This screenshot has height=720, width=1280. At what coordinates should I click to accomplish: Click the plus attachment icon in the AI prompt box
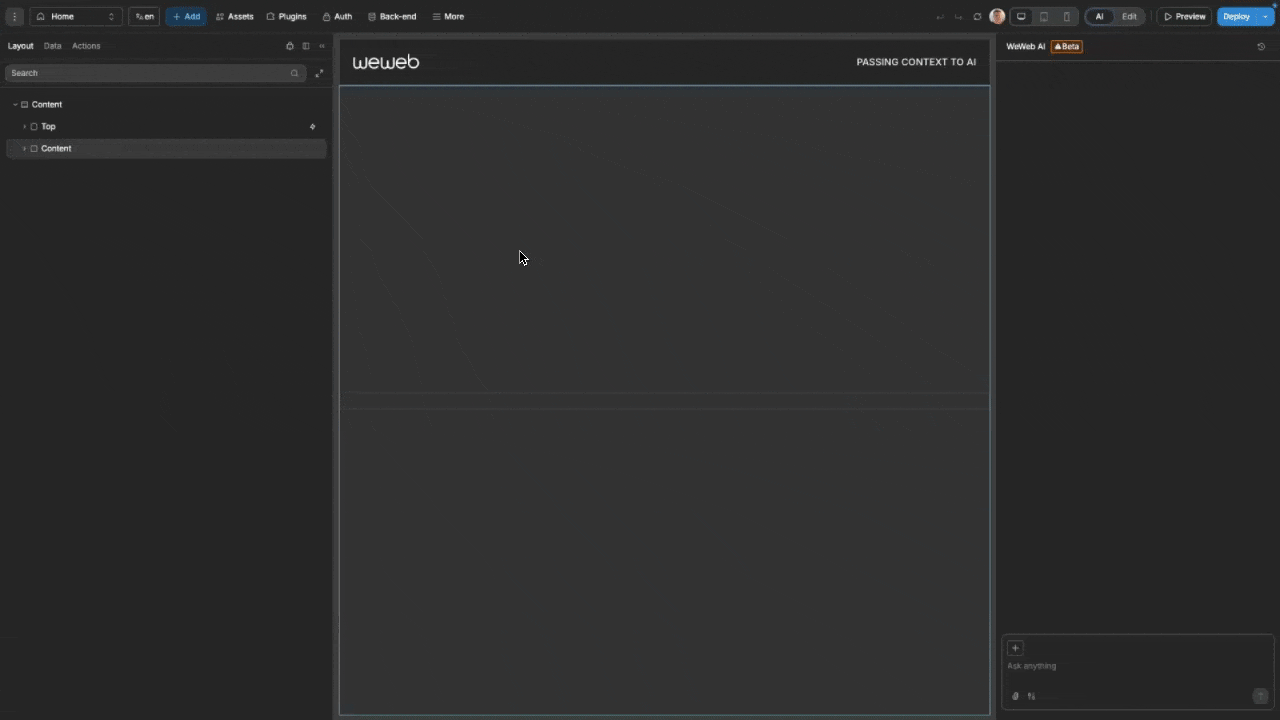click(x=1015, y=648)
